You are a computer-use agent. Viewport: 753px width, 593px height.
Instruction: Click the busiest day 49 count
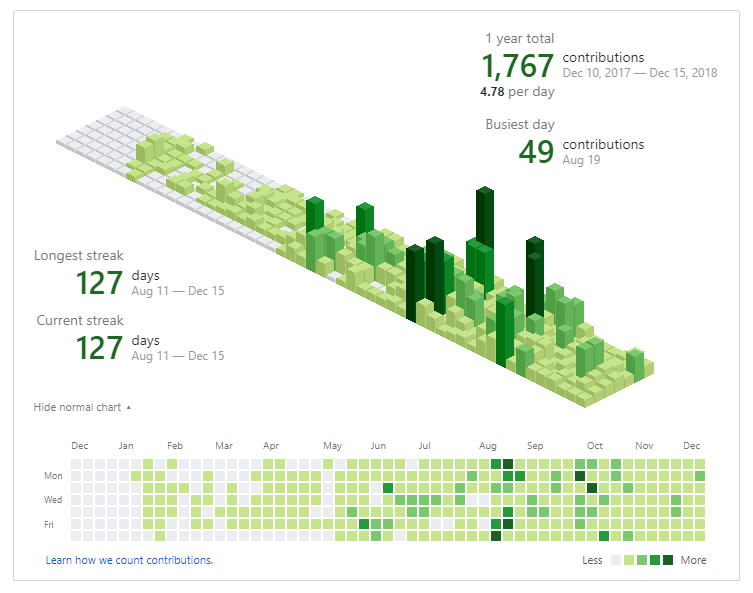click(536, 152)
